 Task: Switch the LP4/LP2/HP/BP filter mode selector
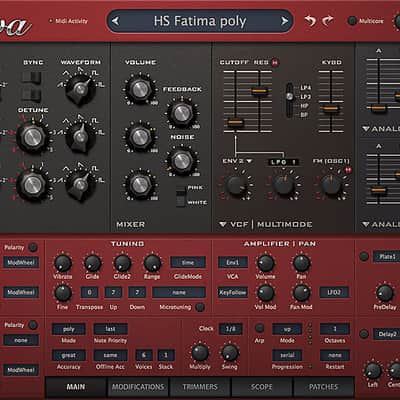(x=290, y=100)
